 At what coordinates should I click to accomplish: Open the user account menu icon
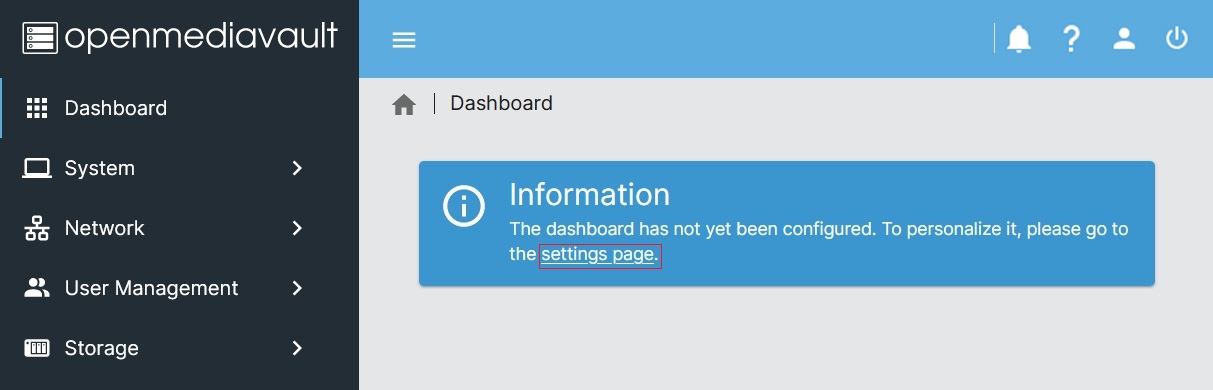[1125, 39]
